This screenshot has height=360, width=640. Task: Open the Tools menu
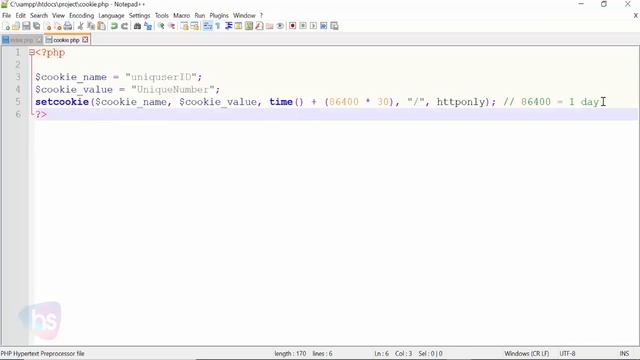pos(162,16)
